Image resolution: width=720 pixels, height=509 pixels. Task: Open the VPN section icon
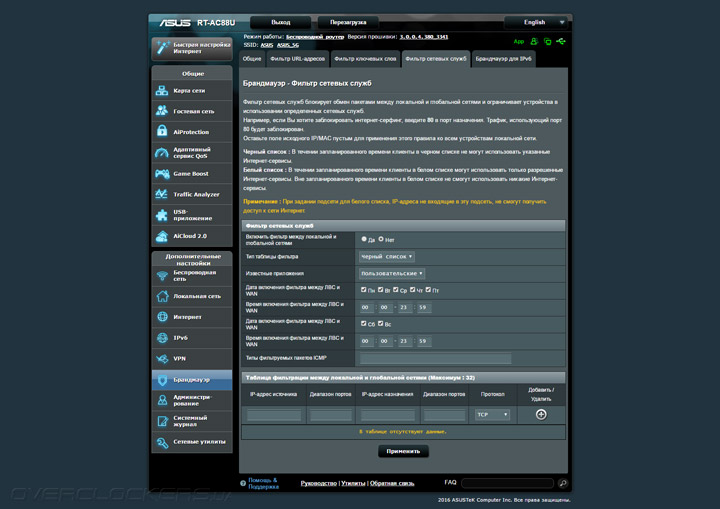164,358
